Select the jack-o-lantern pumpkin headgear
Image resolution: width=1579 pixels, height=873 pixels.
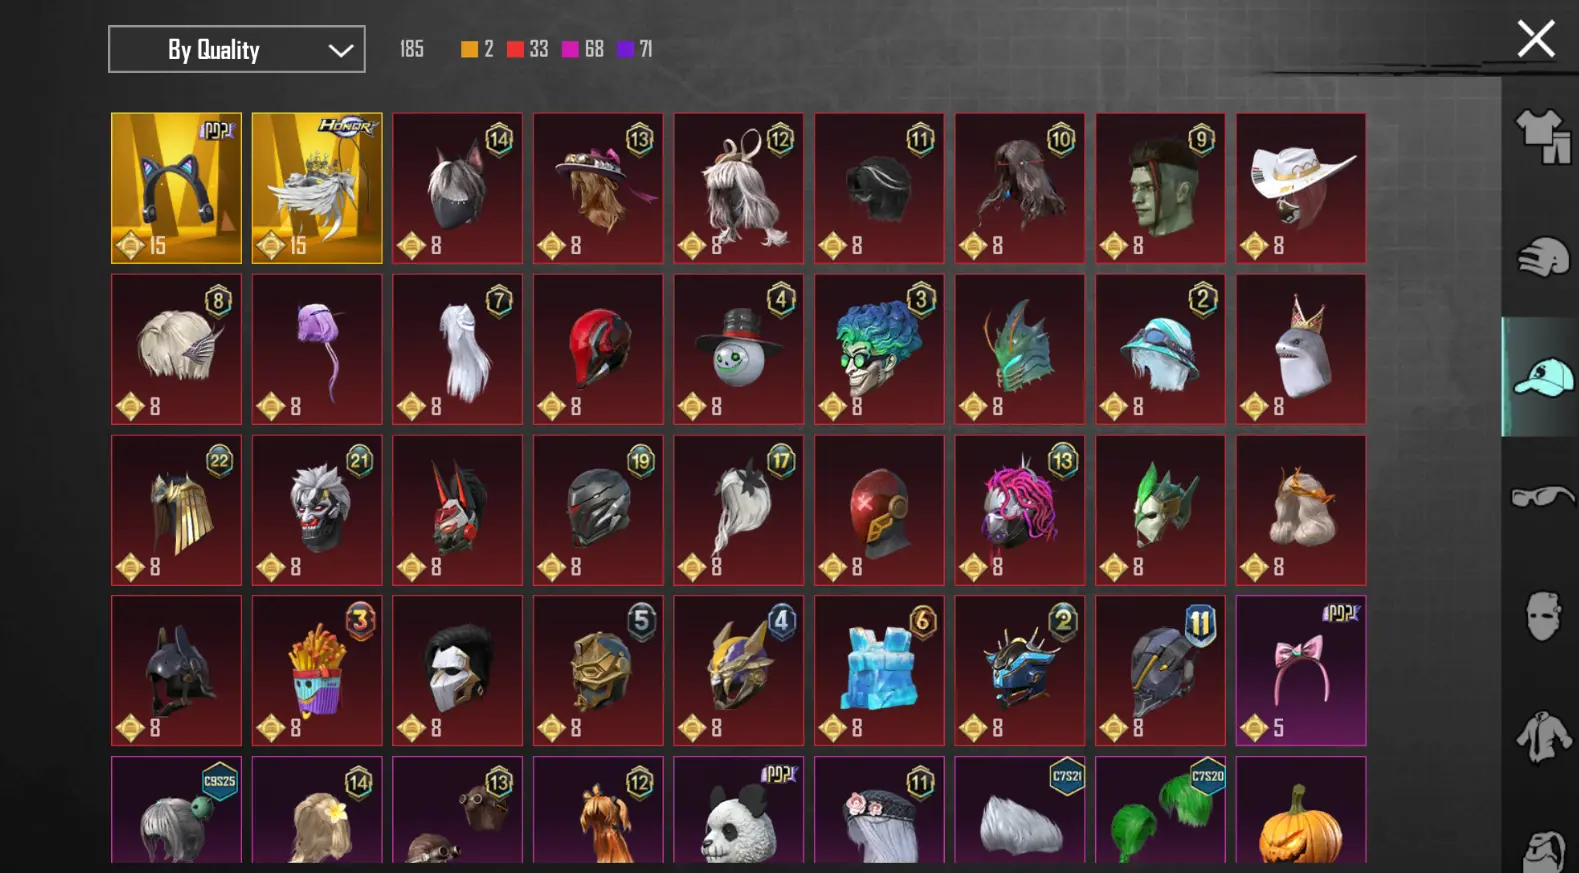tap(1301, 810)
